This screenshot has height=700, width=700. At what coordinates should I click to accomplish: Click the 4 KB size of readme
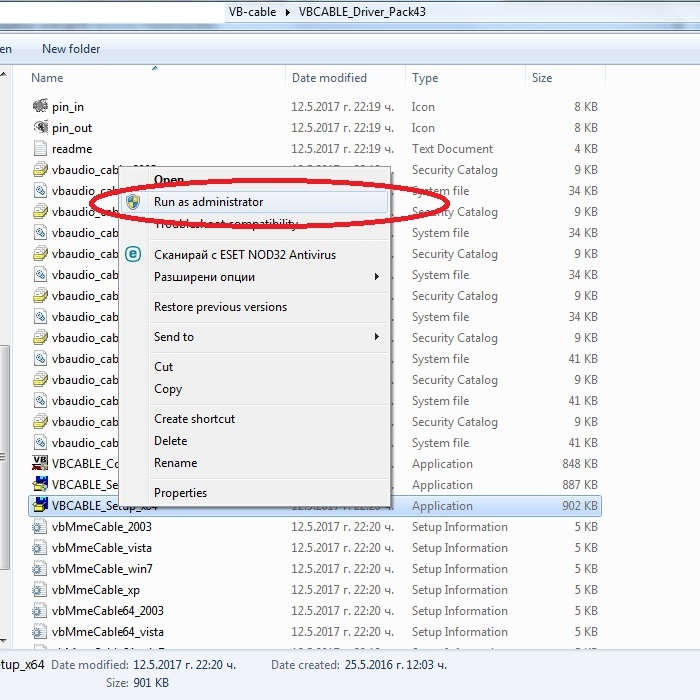click(586, 149)
